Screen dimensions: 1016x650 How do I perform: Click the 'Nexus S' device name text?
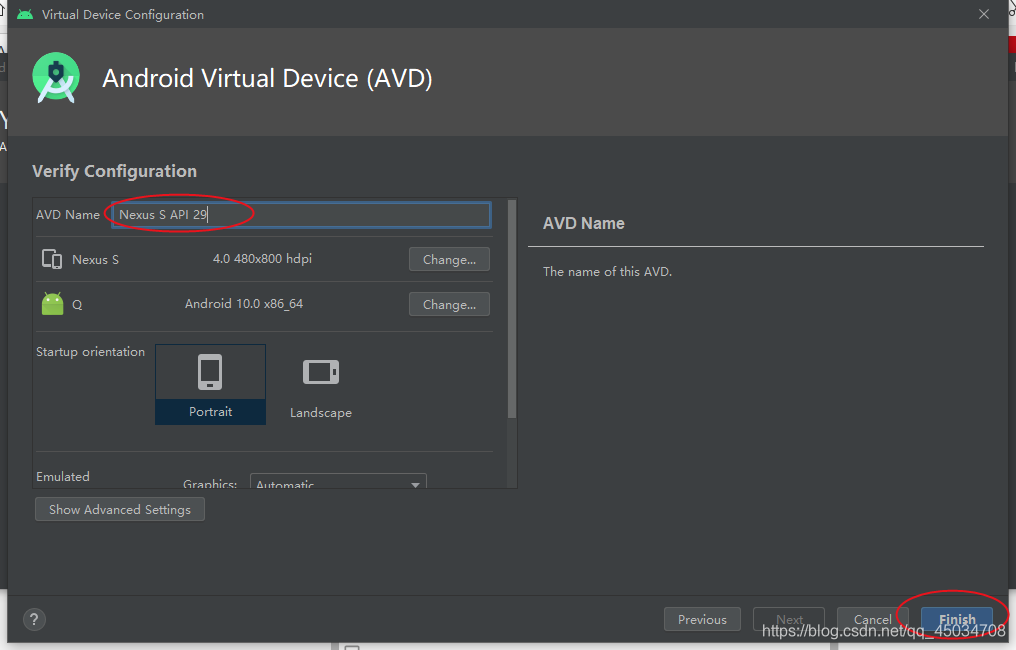95,259
